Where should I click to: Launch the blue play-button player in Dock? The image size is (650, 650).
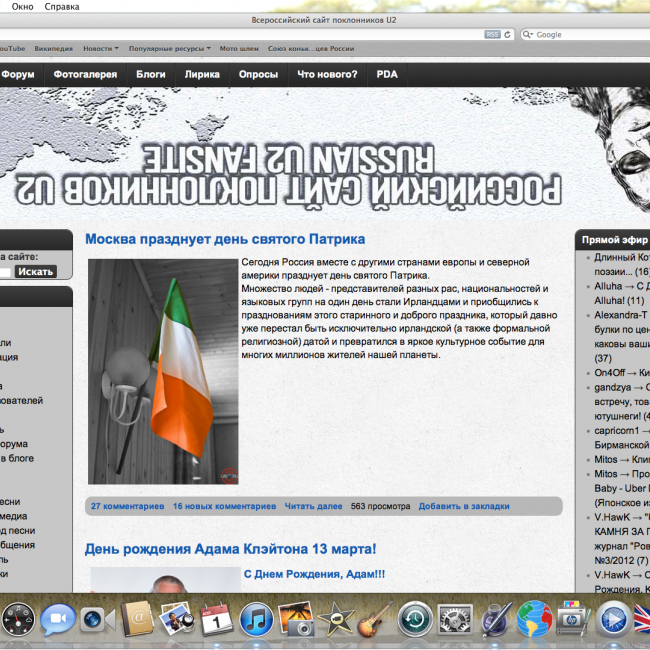614,620
